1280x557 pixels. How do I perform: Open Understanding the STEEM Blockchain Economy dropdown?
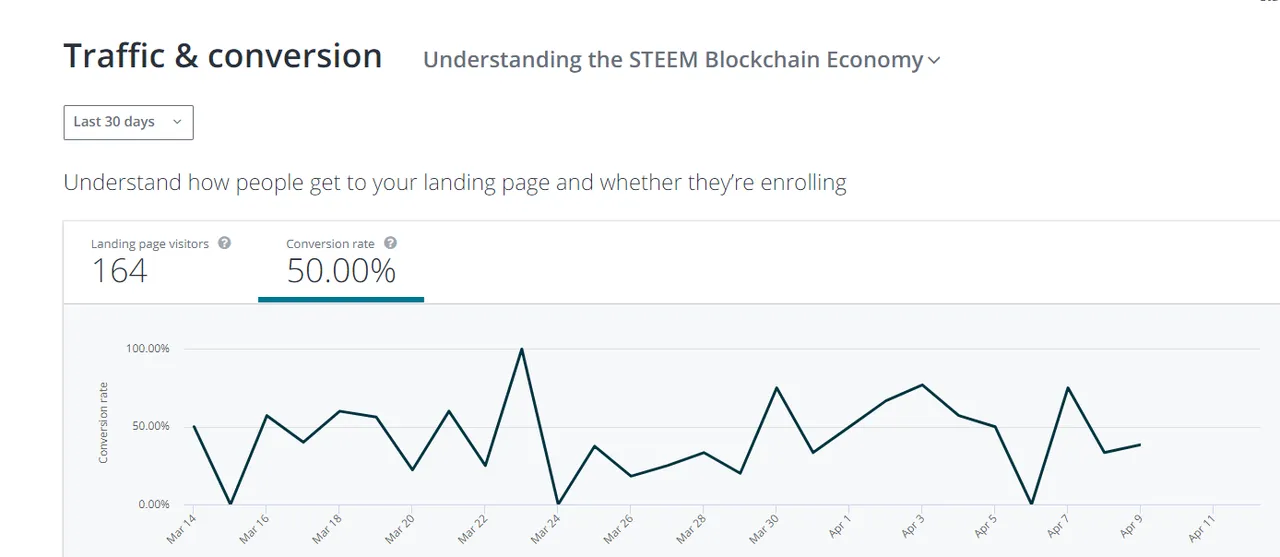(682, 59)
